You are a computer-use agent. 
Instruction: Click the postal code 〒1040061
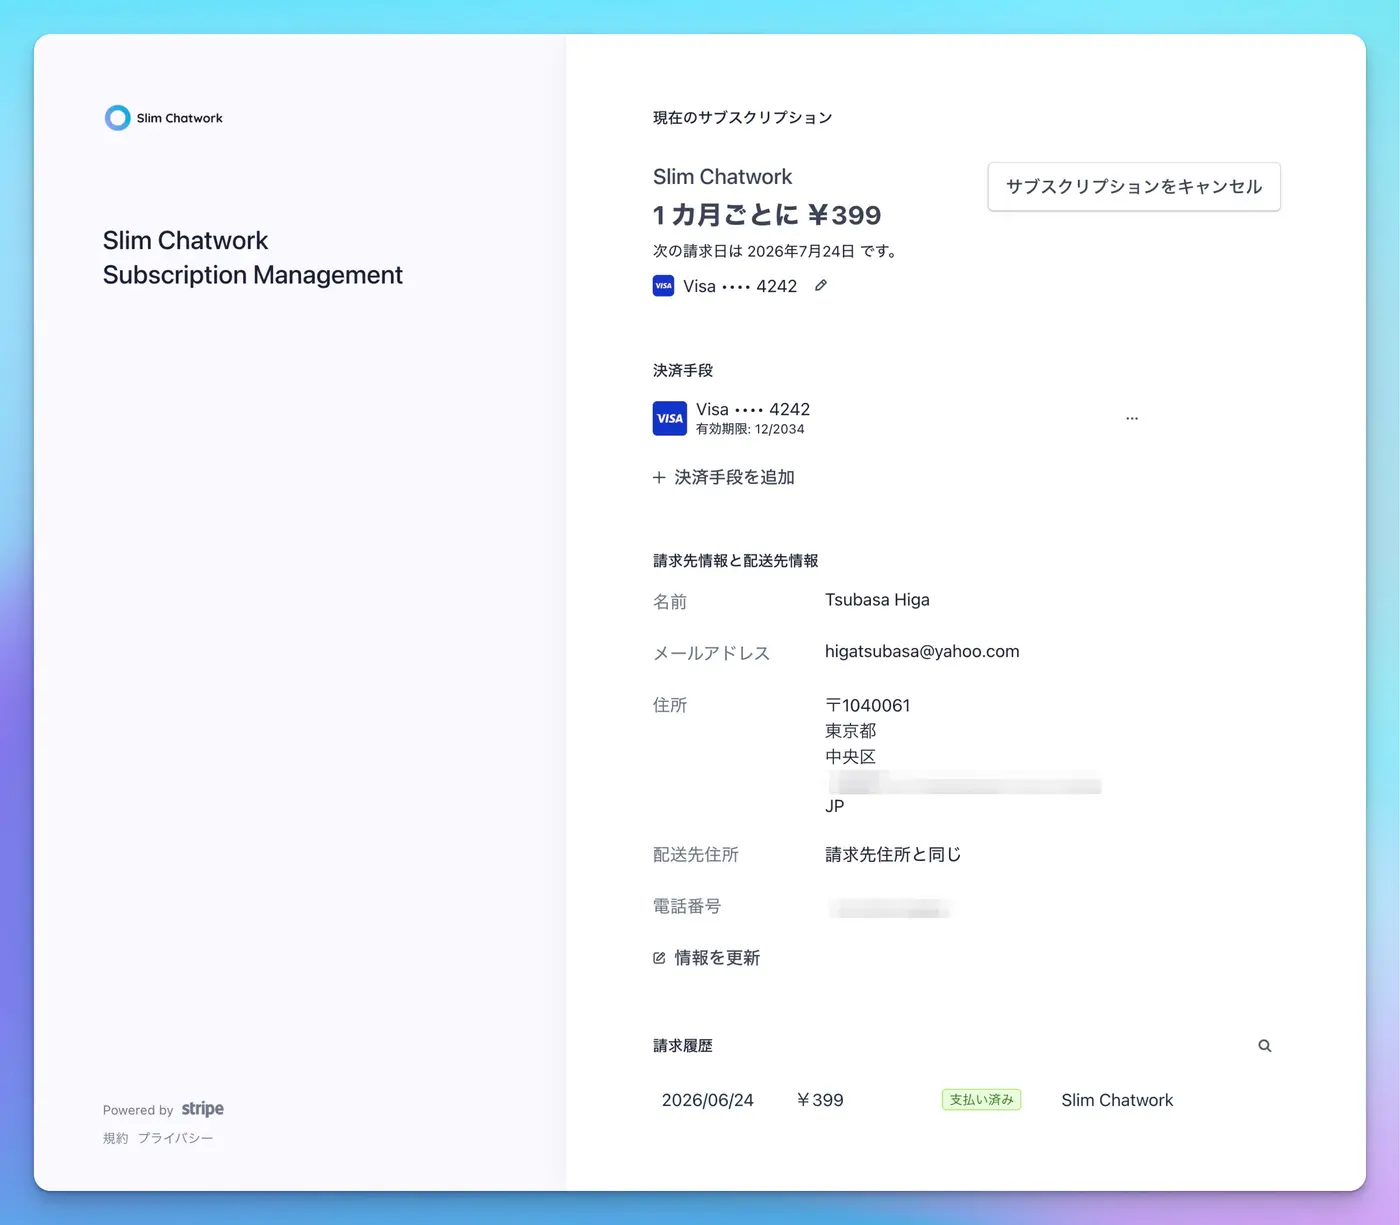click(868, 706)
